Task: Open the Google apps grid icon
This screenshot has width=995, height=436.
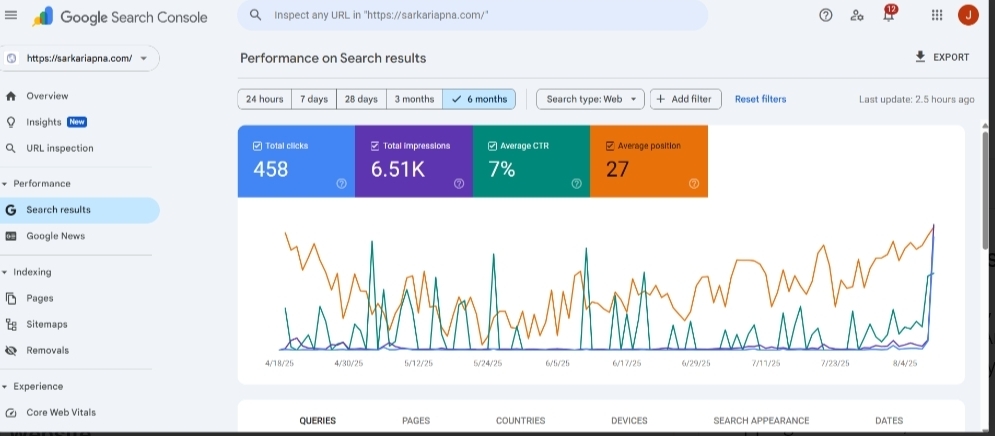Action: pyautogui.click(x=937, y=15)
